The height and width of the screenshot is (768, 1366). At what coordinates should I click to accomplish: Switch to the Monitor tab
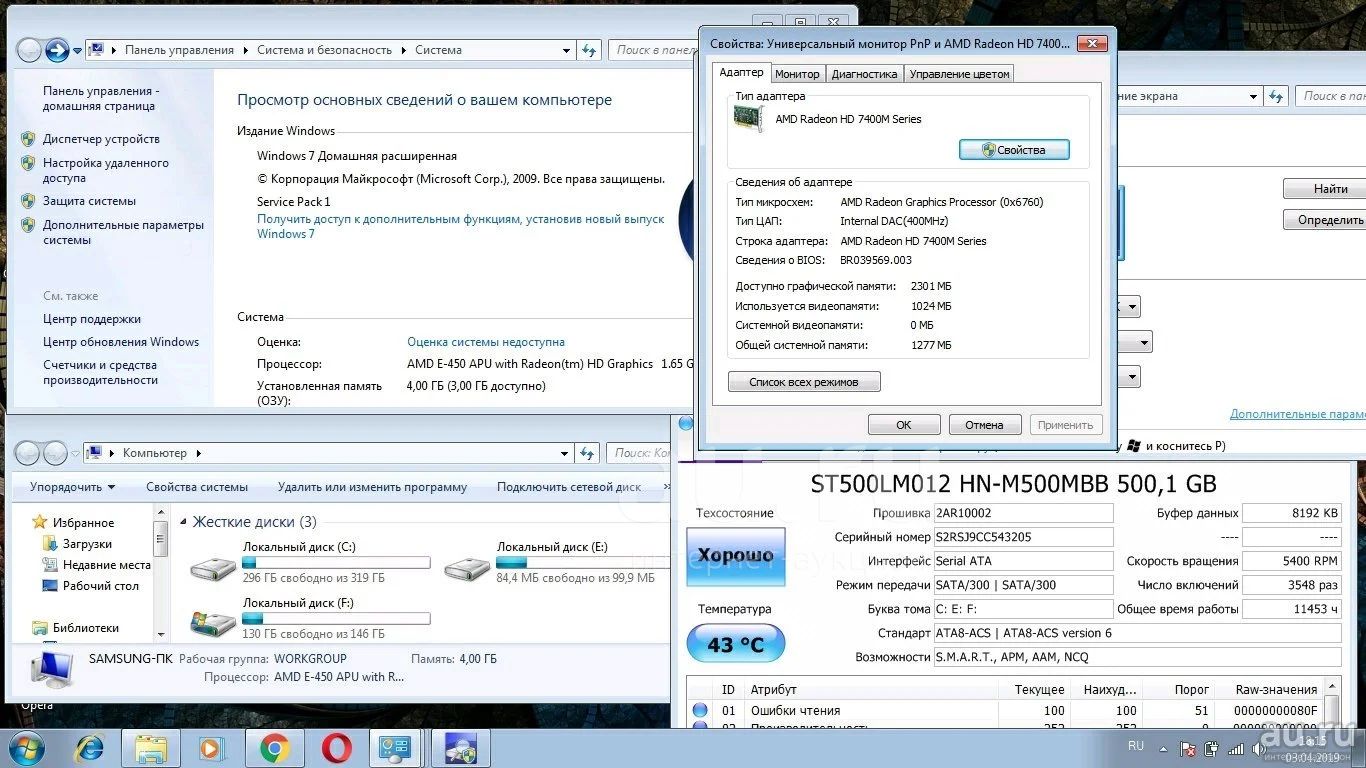(797, 74)
